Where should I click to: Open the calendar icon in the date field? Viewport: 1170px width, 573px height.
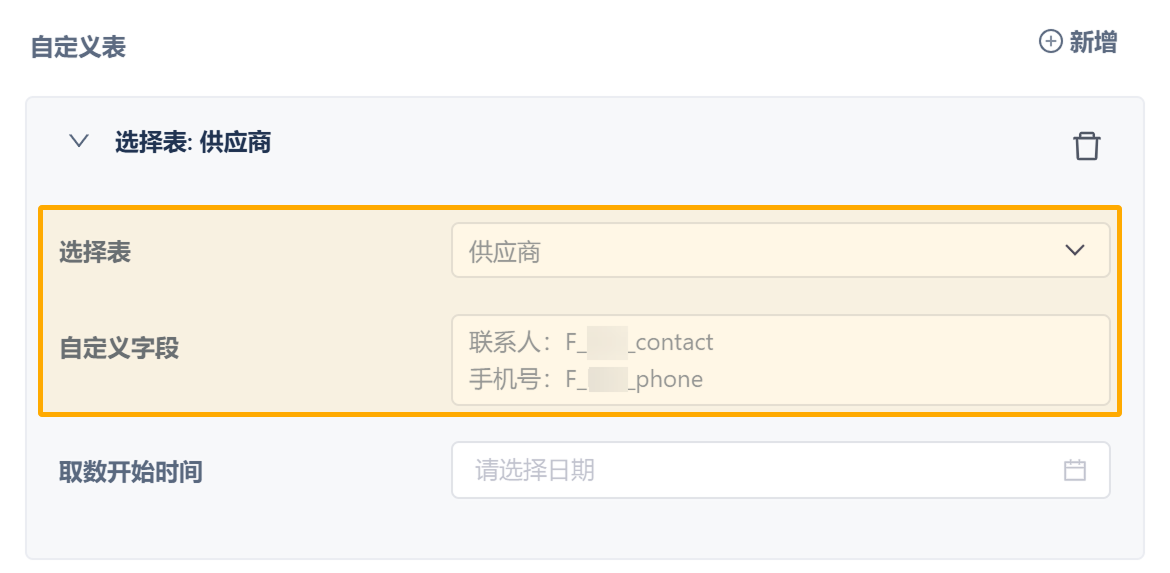[x=1075, y=470]
